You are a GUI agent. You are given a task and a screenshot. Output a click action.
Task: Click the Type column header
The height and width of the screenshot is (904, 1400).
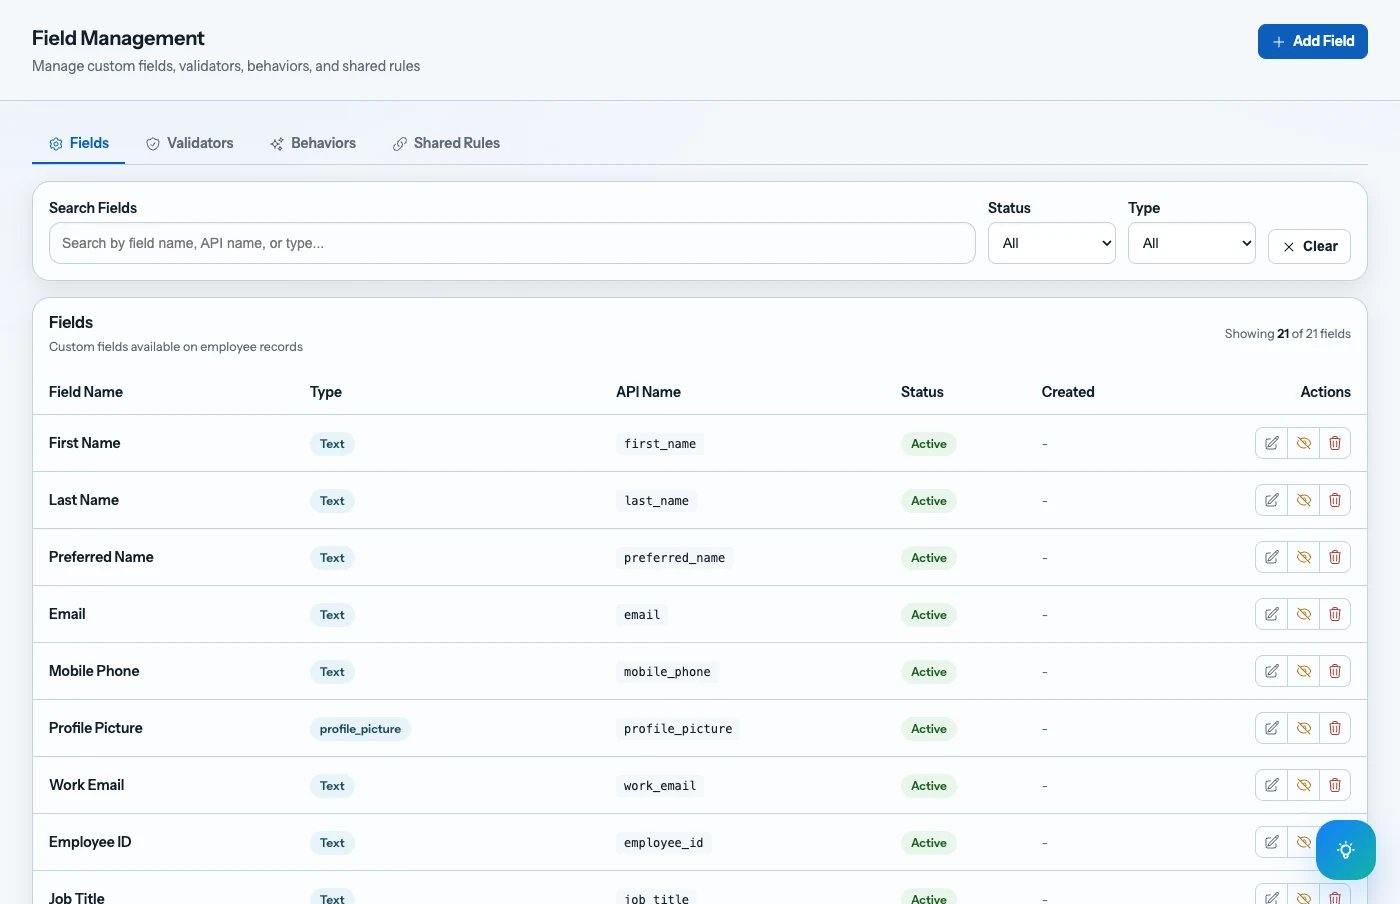point(326,392)
